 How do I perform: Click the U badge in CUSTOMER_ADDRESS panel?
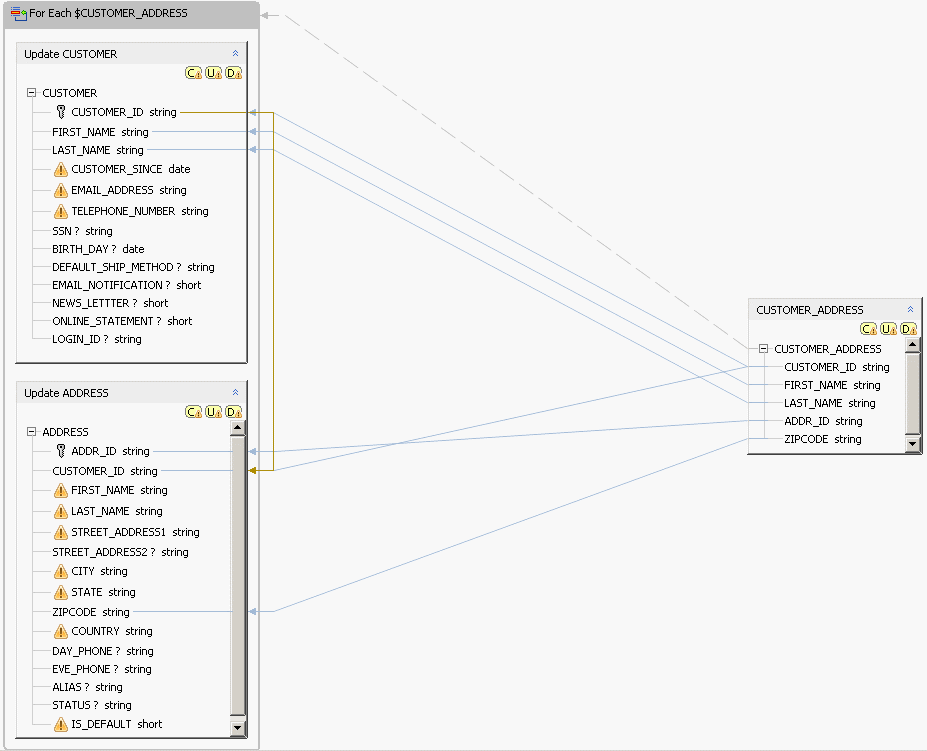point(889,329)
